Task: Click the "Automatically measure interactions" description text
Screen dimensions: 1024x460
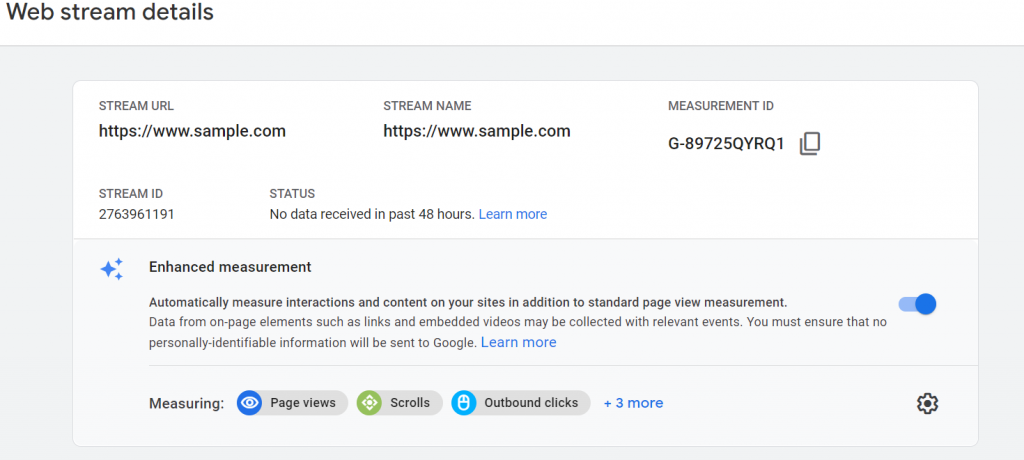Action: 468,303
